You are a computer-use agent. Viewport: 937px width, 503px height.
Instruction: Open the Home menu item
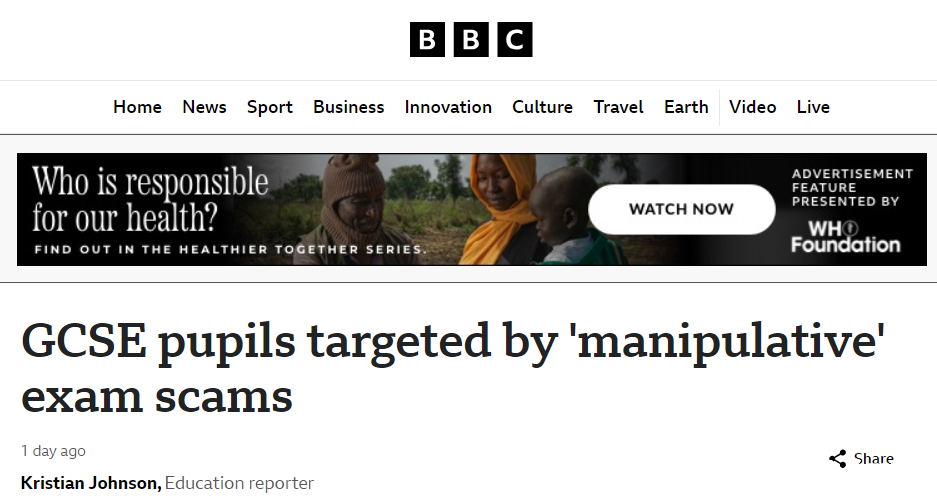click(x=137, y=107)
